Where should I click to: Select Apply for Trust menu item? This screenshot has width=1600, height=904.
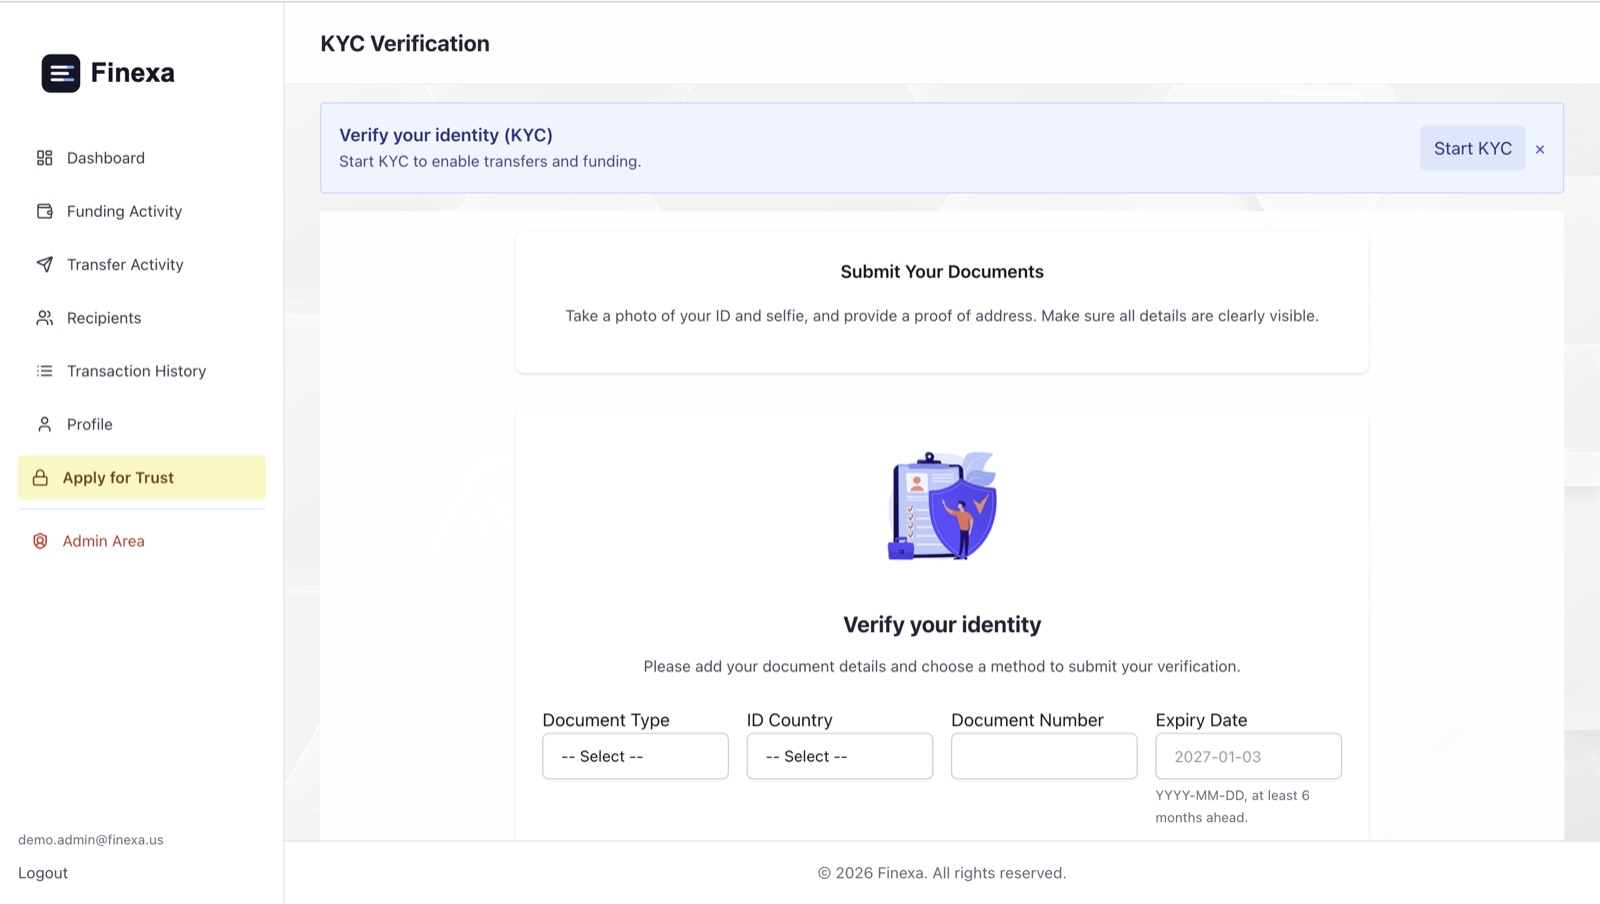click(142, 478)
